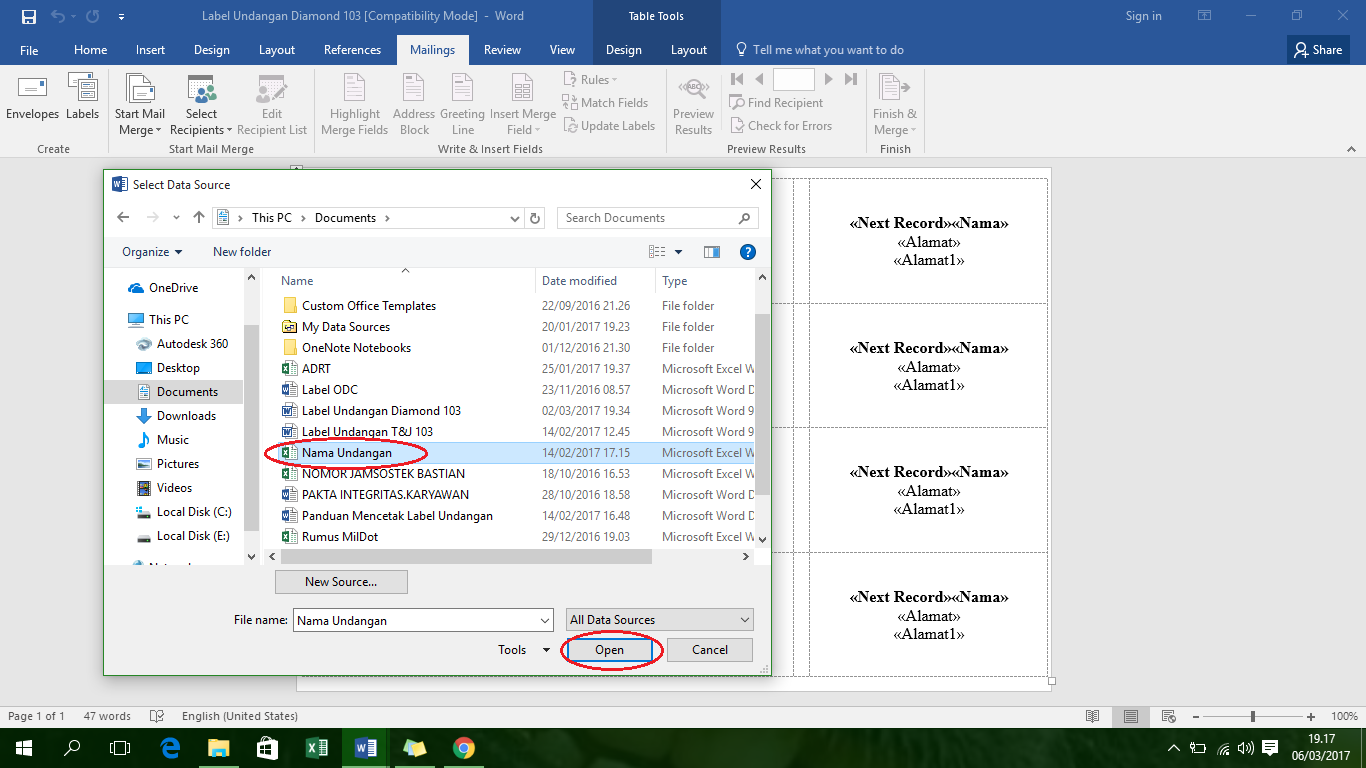Open File Explorer from the taskbar

click(x=218, y=747)
